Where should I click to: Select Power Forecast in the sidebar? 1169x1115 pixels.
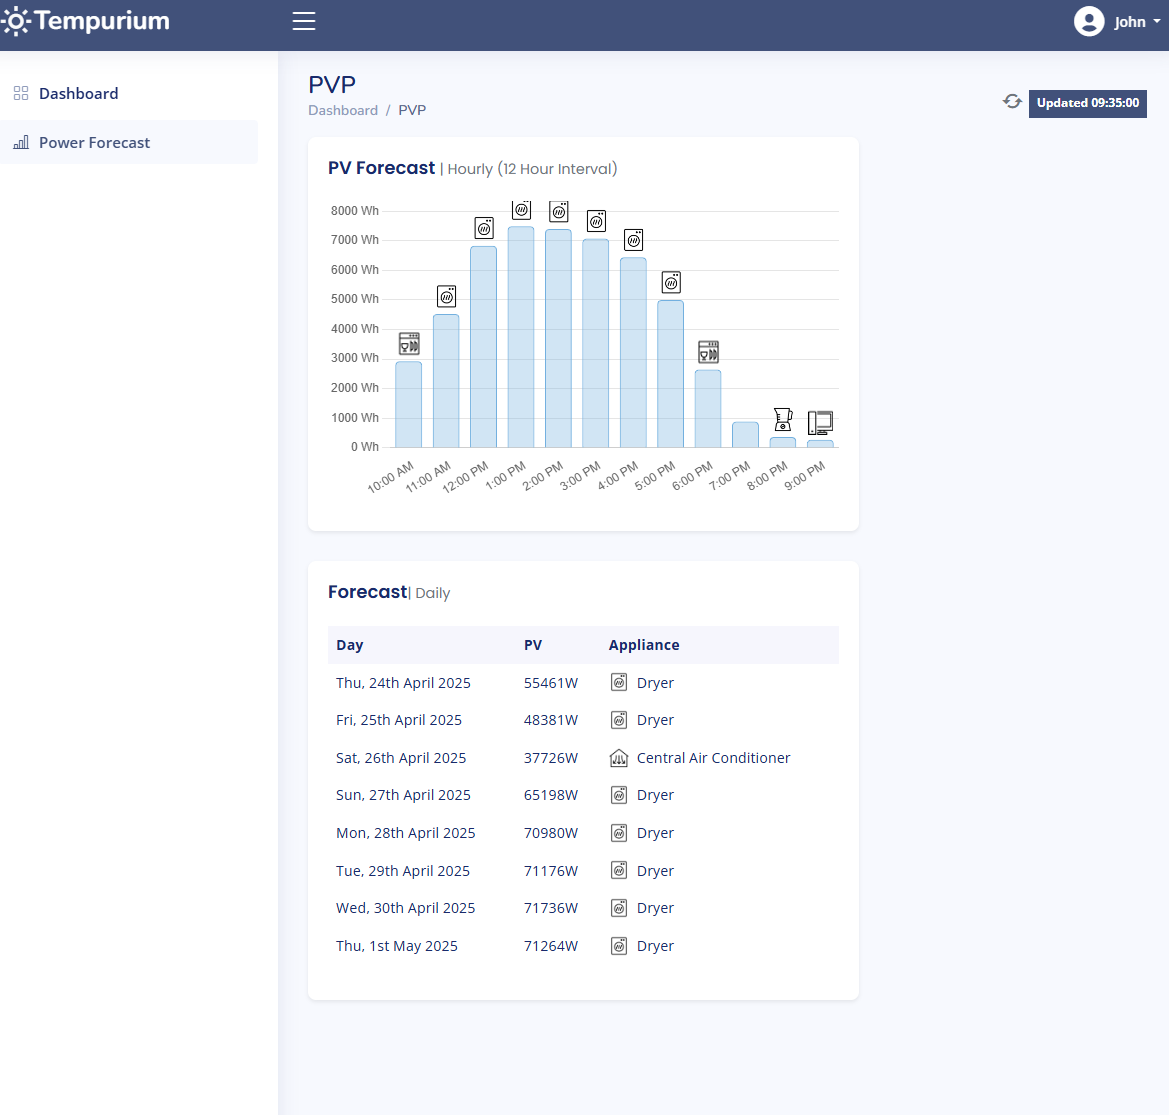click(x=94, y=142)
